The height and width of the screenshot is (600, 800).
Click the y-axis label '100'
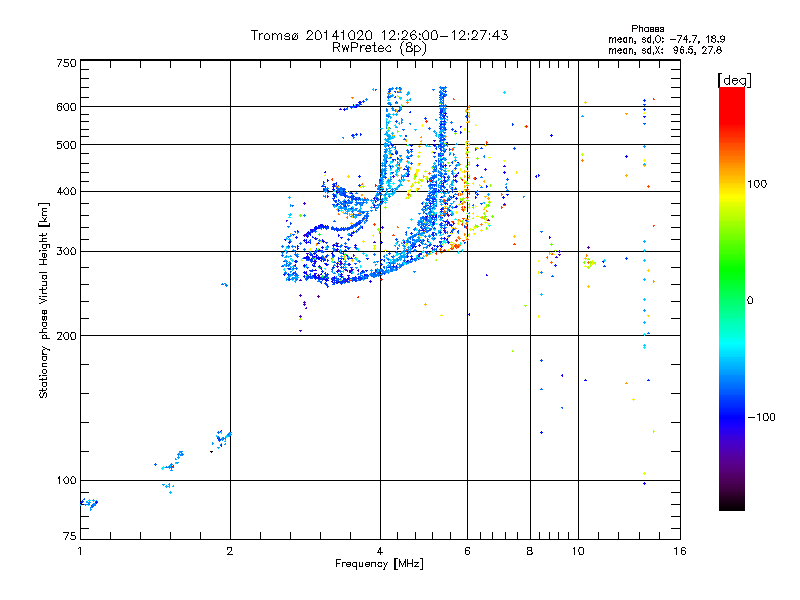point(66,481)
